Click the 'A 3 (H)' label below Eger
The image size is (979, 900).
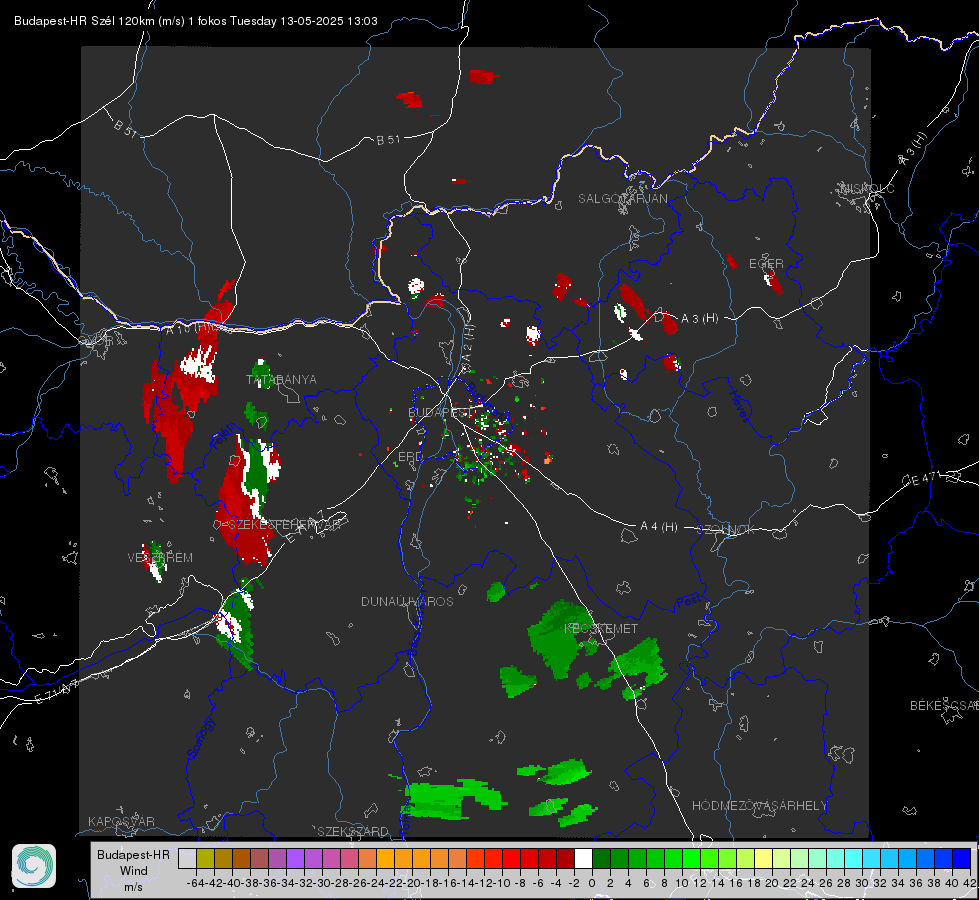click(699, 319)
